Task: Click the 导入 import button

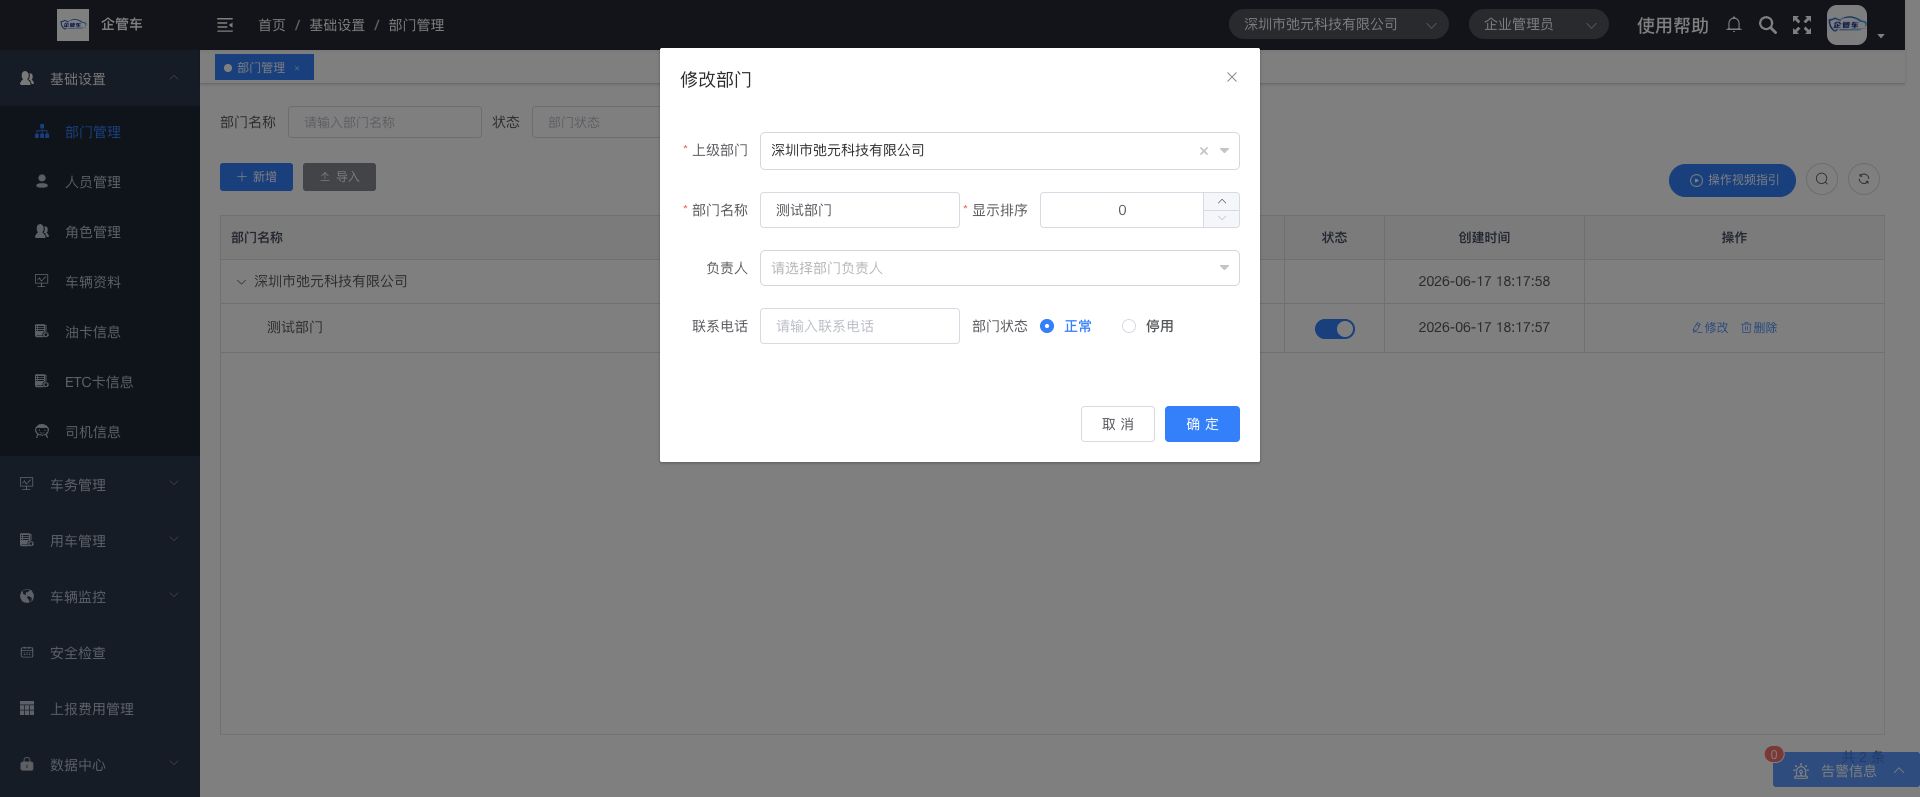Action: point(339,177)
